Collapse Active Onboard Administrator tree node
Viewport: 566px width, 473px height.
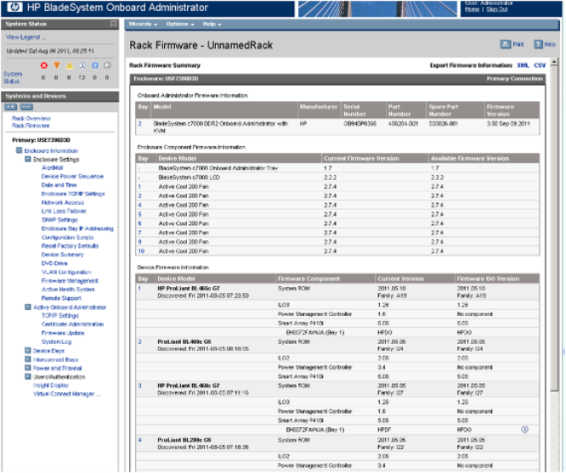27,307
